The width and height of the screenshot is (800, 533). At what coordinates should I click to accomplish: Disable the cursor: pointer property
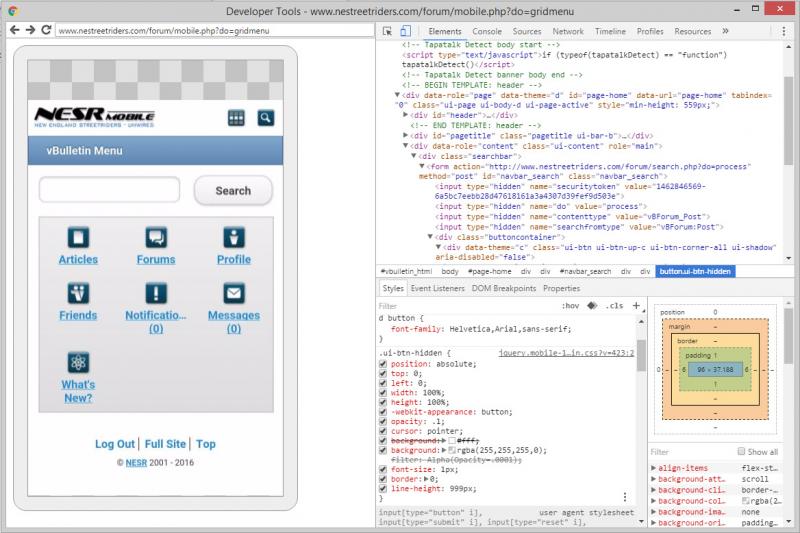click(x=383, y=431)
